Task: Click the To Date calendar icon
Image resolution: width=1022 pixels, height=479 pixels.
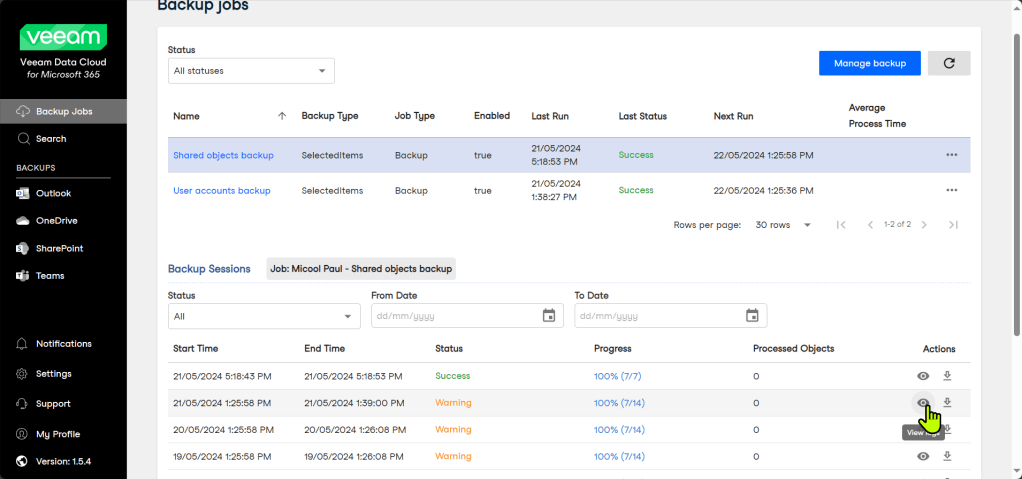Action: coord(752,316)
